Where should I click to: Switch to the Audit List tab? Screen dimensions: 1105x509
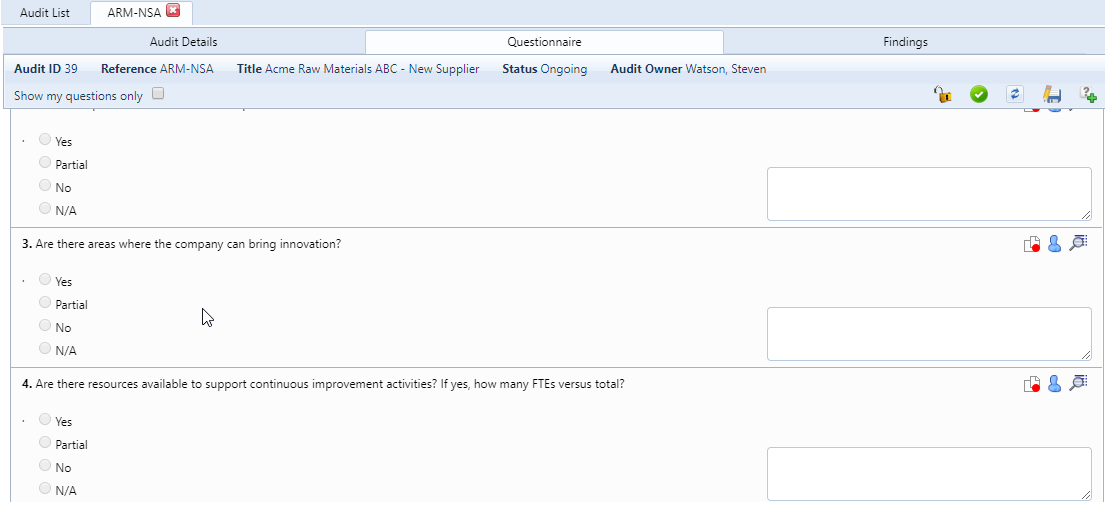click(x=44, y=13)
